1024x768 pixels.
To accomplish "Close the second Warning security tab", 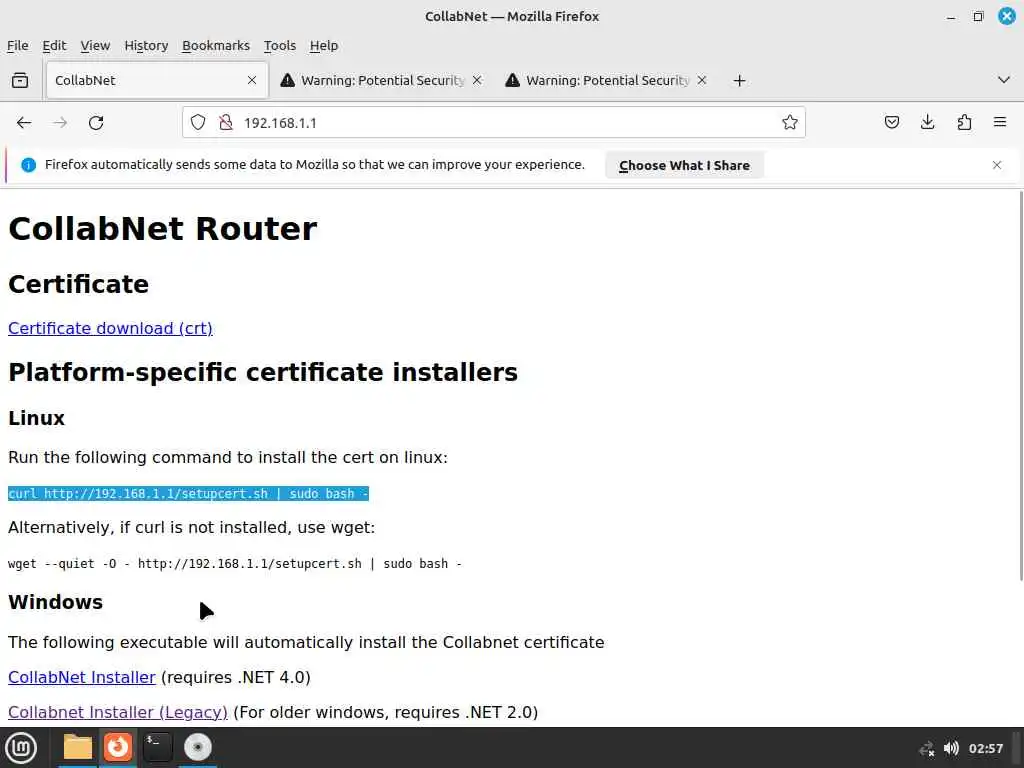I will [x=702, y=80].
